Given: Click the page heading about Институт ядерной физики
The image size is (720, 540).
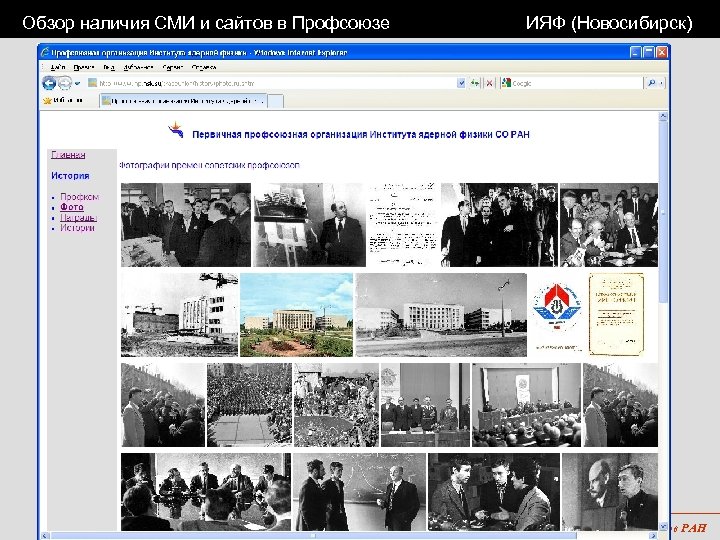Looking at the screenshot, I should click(x=361, y=135).
